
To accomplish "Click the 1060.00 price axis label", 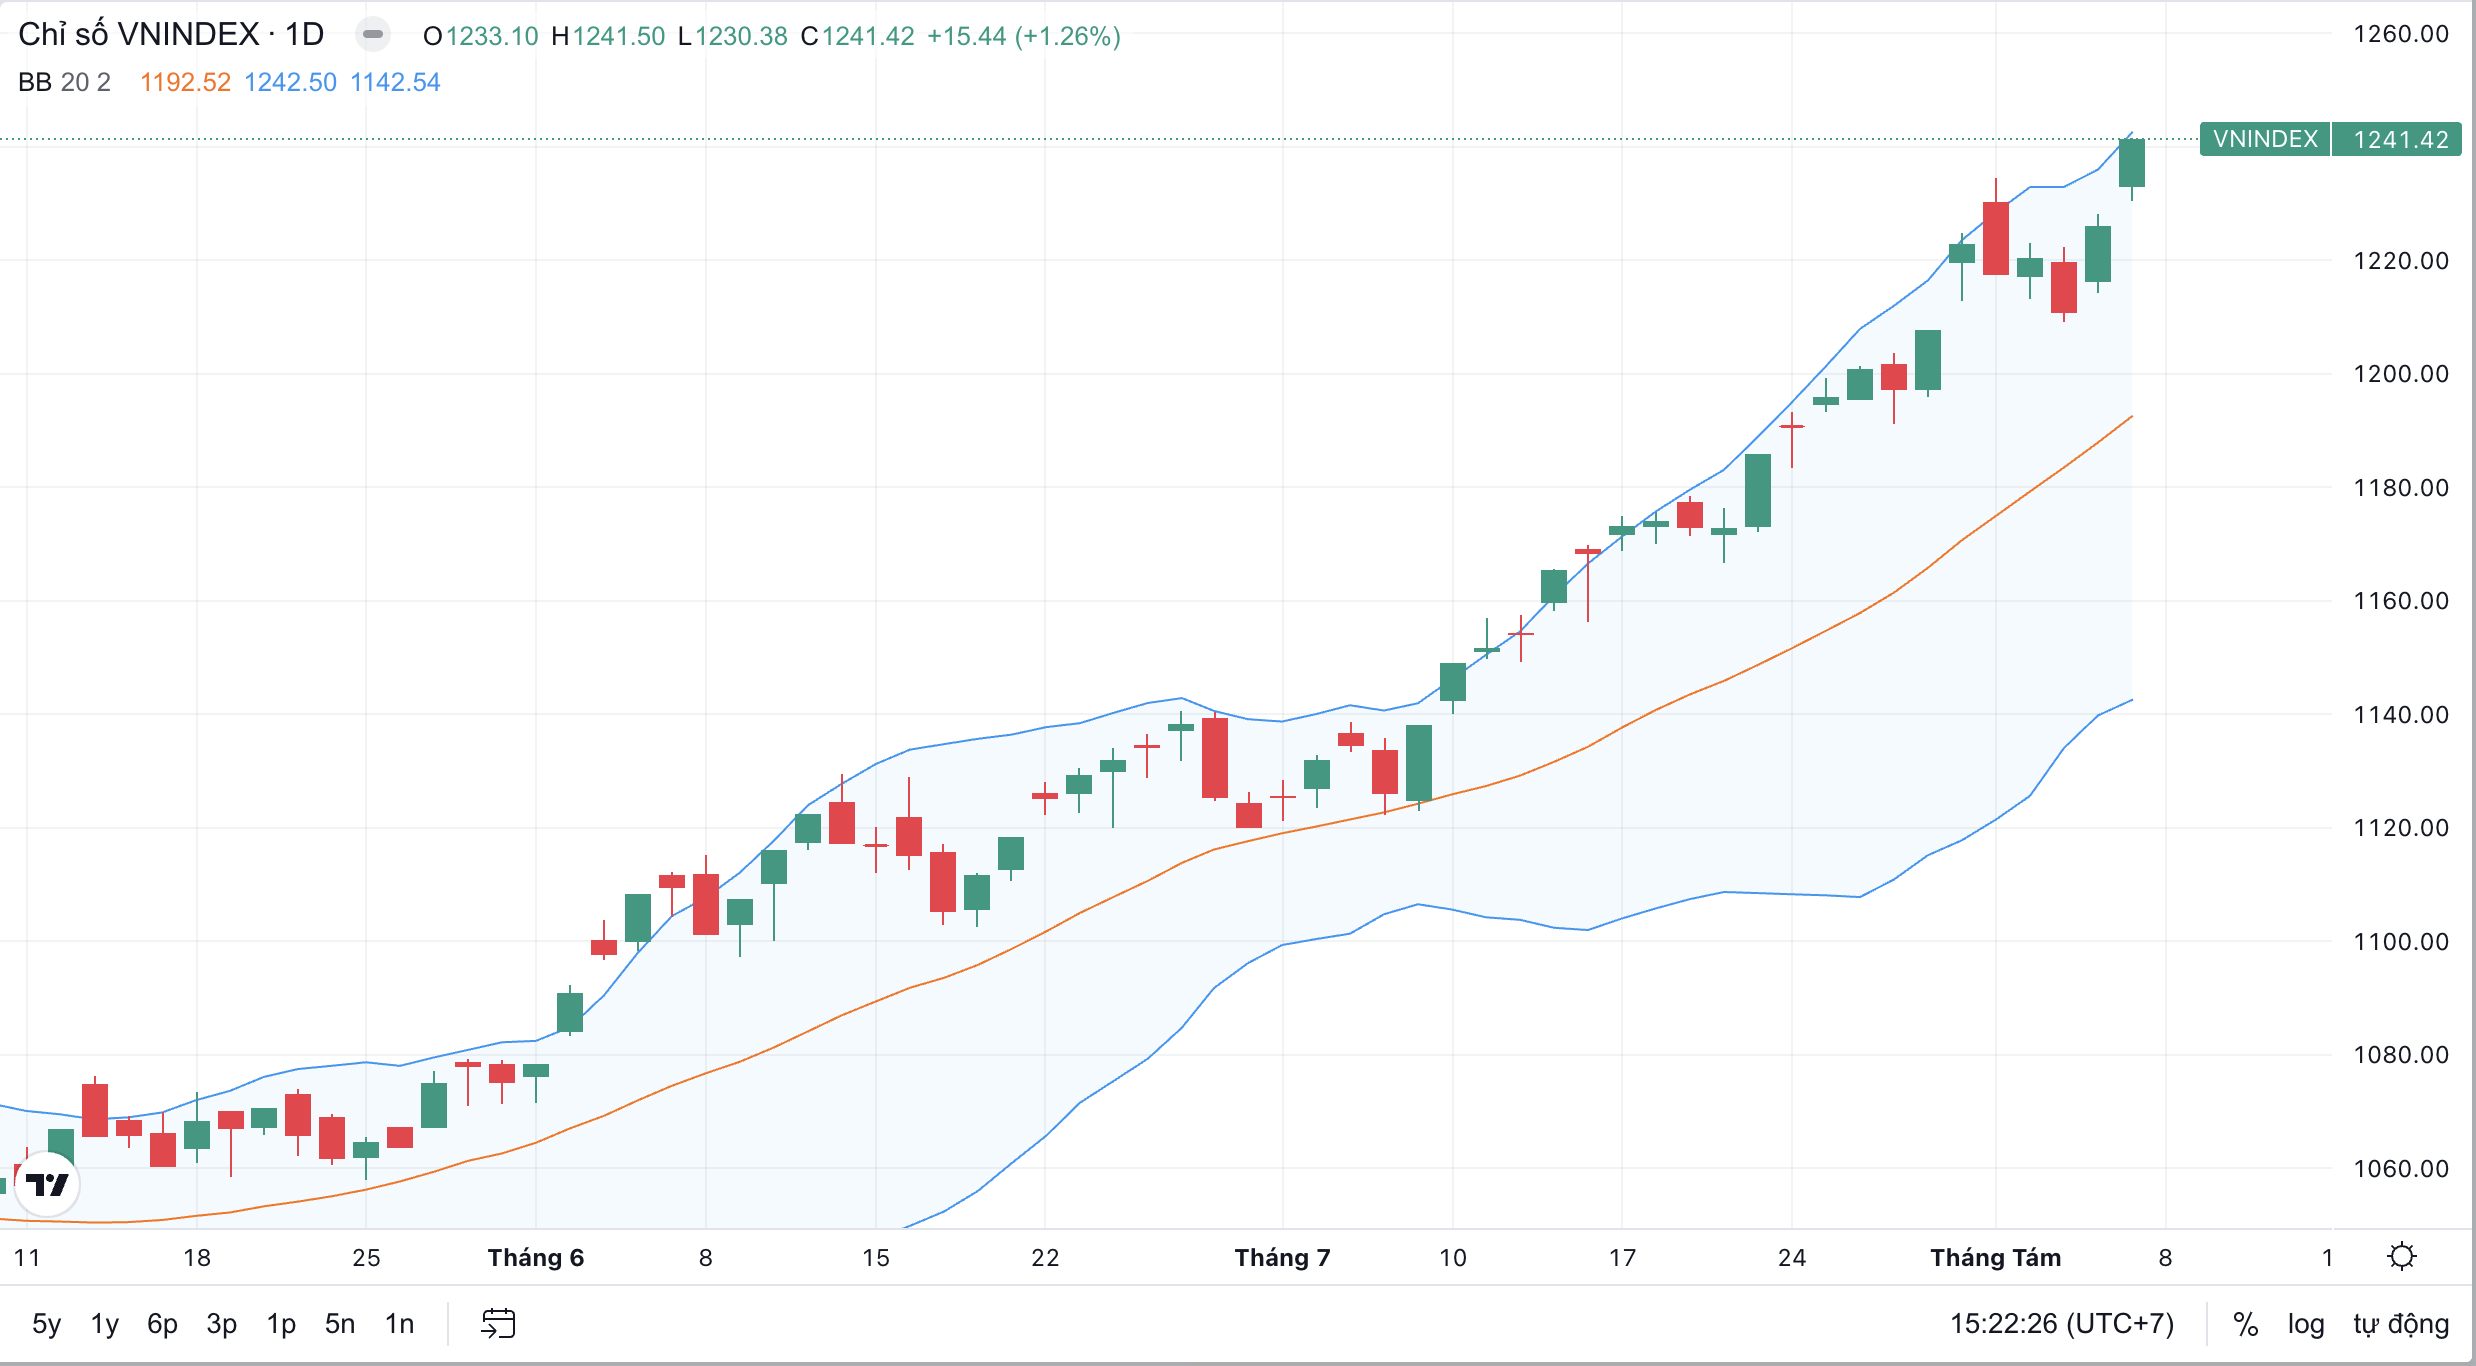I will (x=2401, y=1169).
